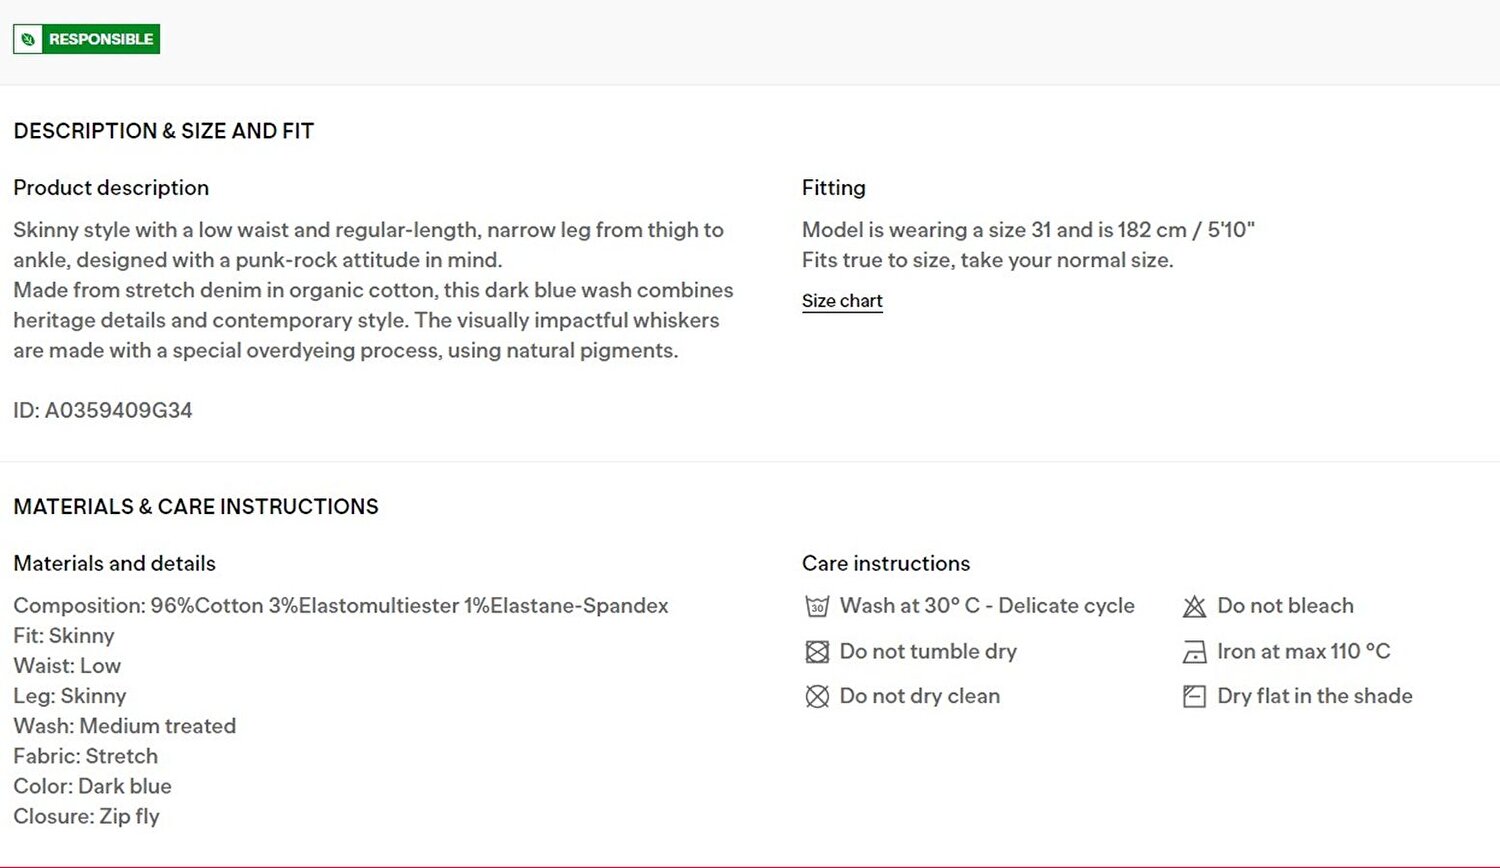This screenshot has height=868, width=1500.
Task: Click the Materials and details subheading
Action: tap(115, 564)
